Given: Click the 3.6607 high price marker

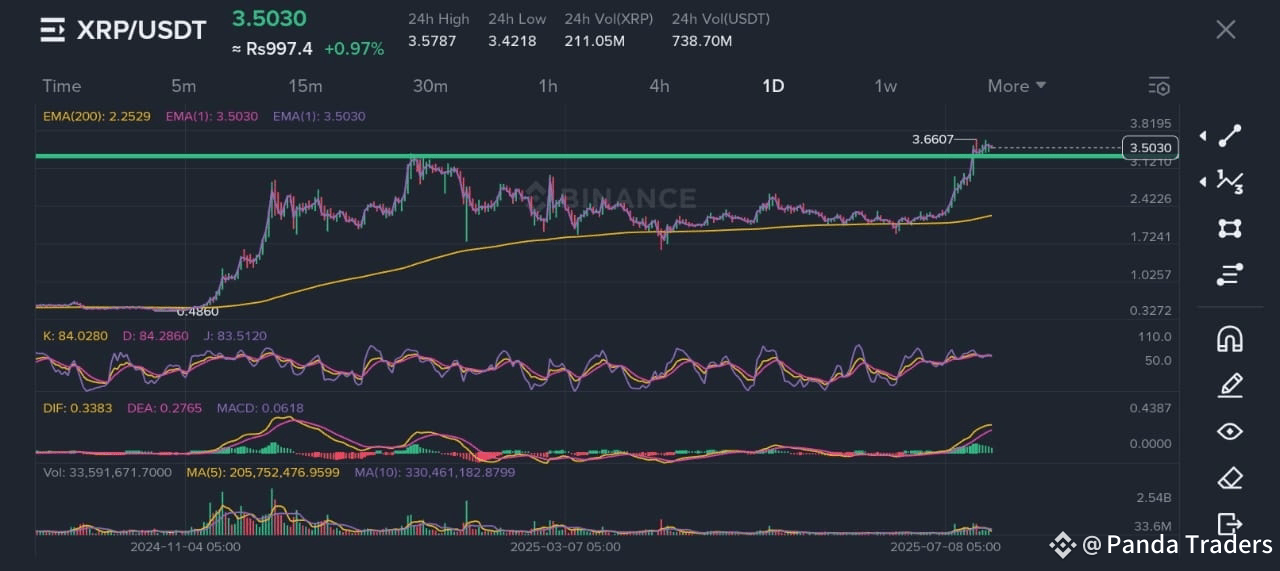Looking at the screenshot, I should pos(933,140).
